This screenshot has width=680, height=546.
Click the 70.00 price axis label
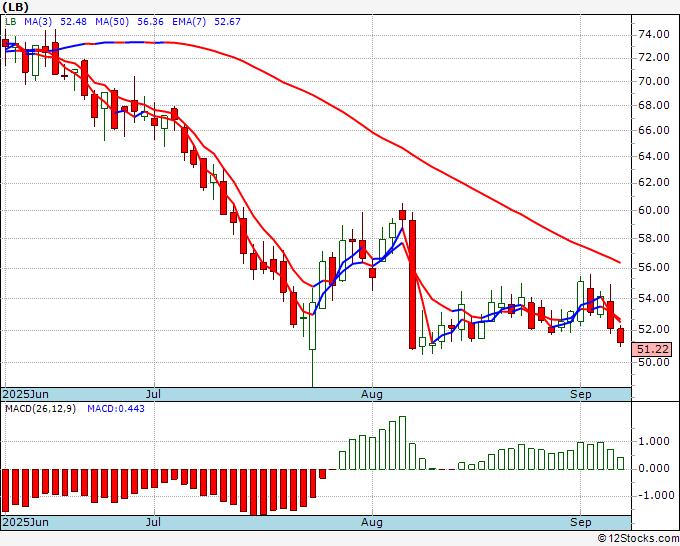point(654,81)
